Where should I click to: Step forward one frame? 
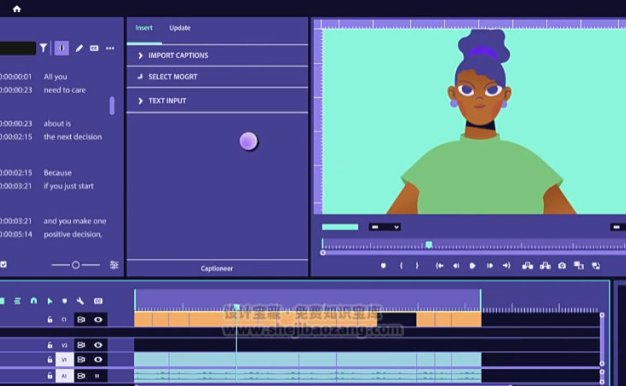point(489,265)
